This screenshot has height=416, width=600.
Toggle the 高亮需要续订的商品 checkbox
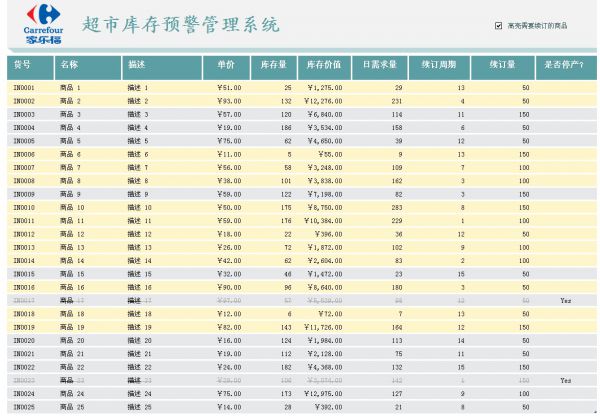[499, 25]
